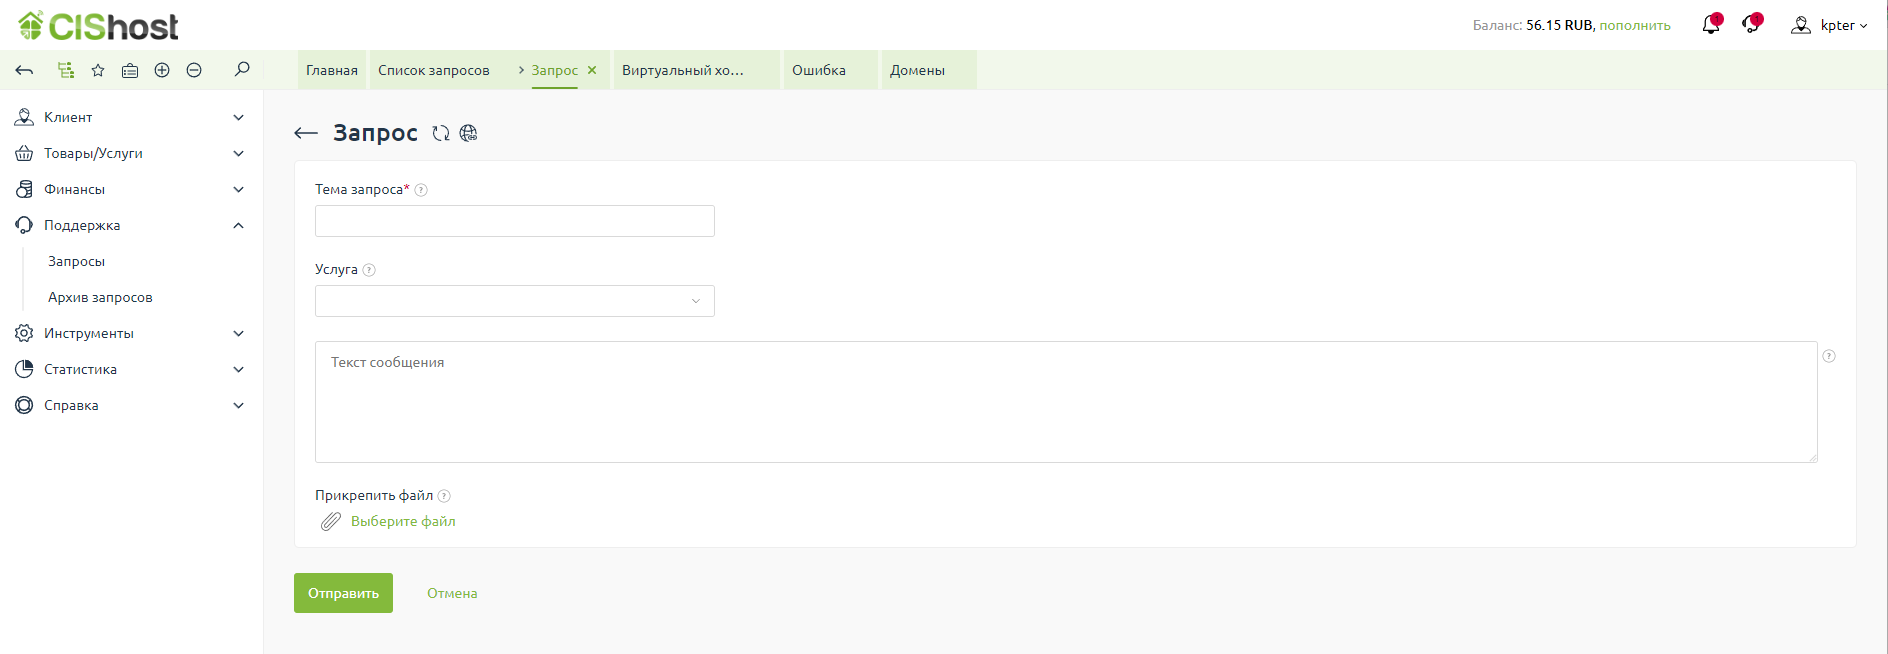This screenshot has height=654, width=1888.
Task: Switch to the Список запросов tab
Action: tap(433, 70)
